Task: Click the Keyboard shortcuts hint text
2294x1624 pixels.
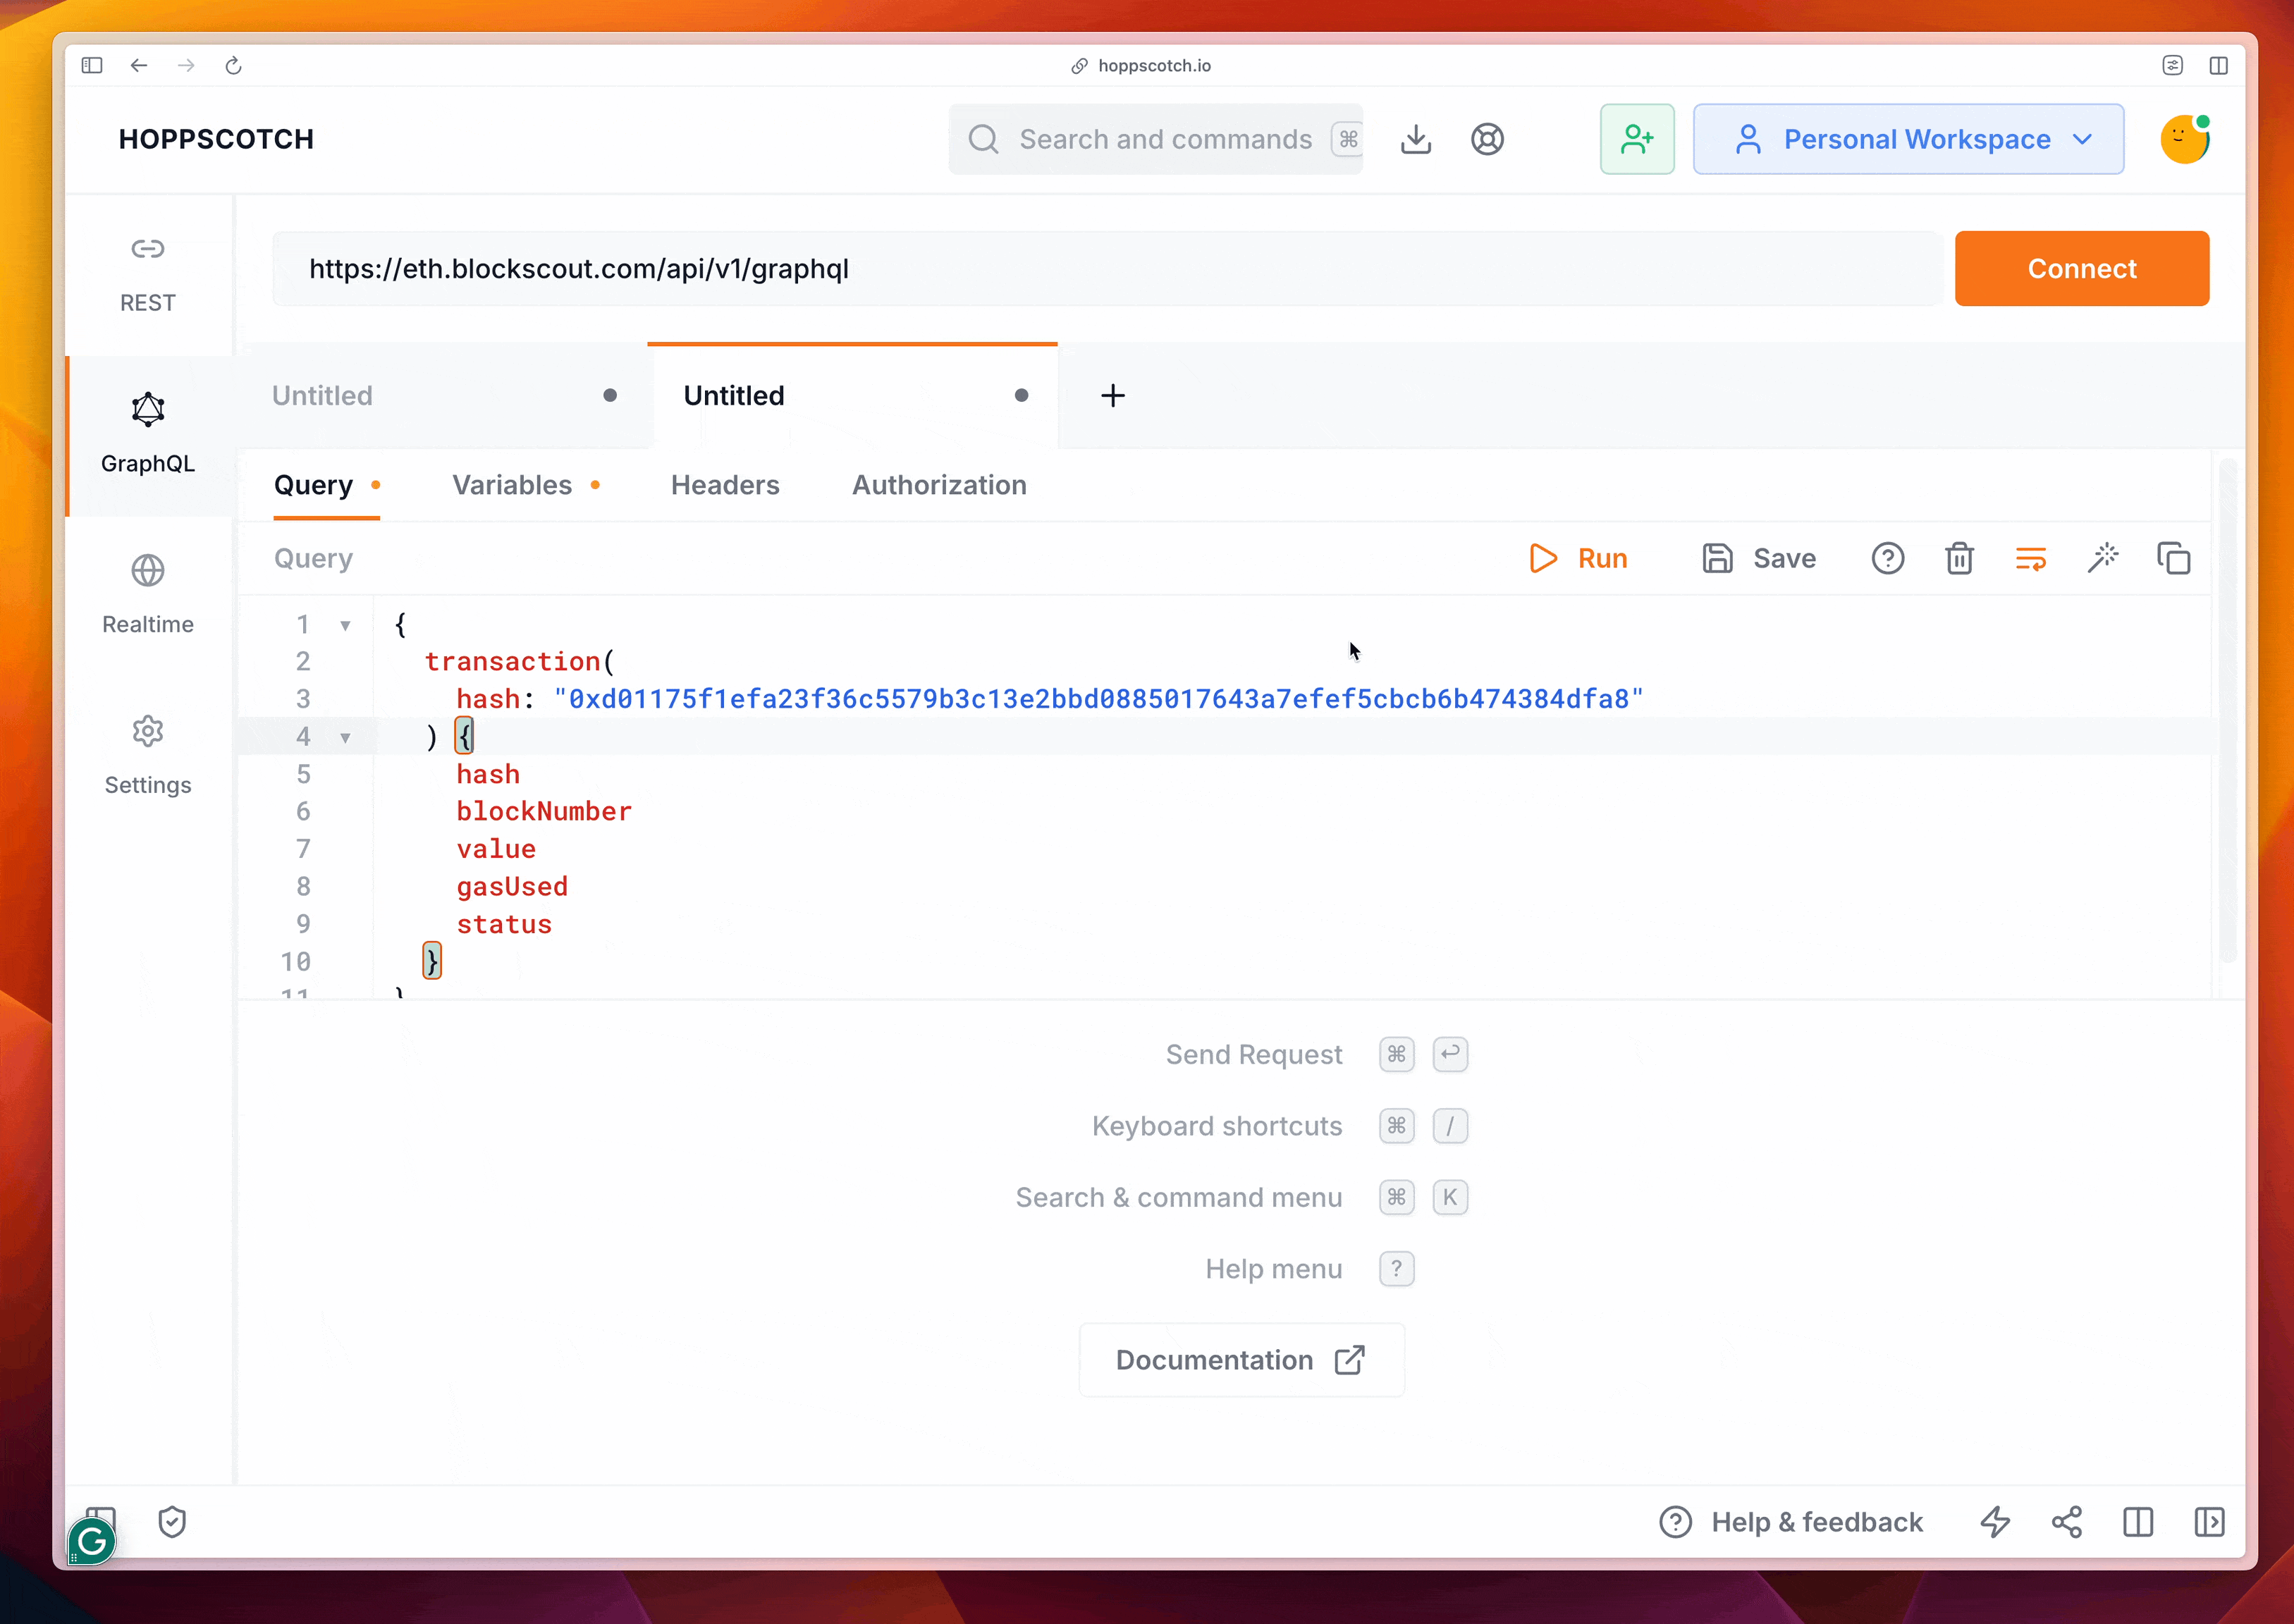Action: coord(1217,1126)
